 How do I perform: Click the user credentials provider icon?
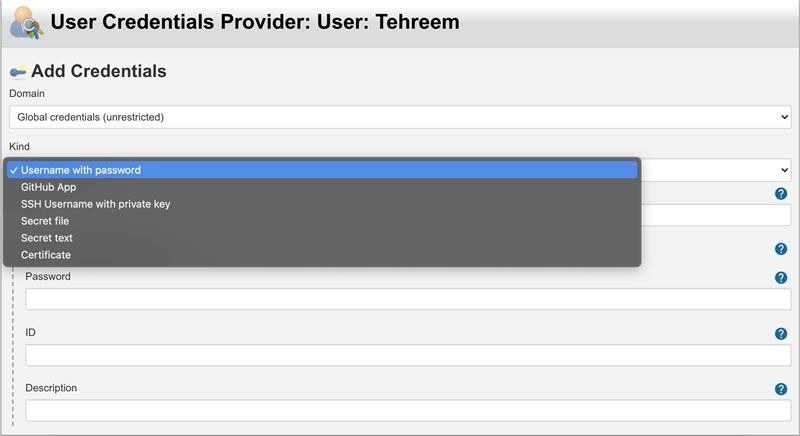tap(24, 23)
